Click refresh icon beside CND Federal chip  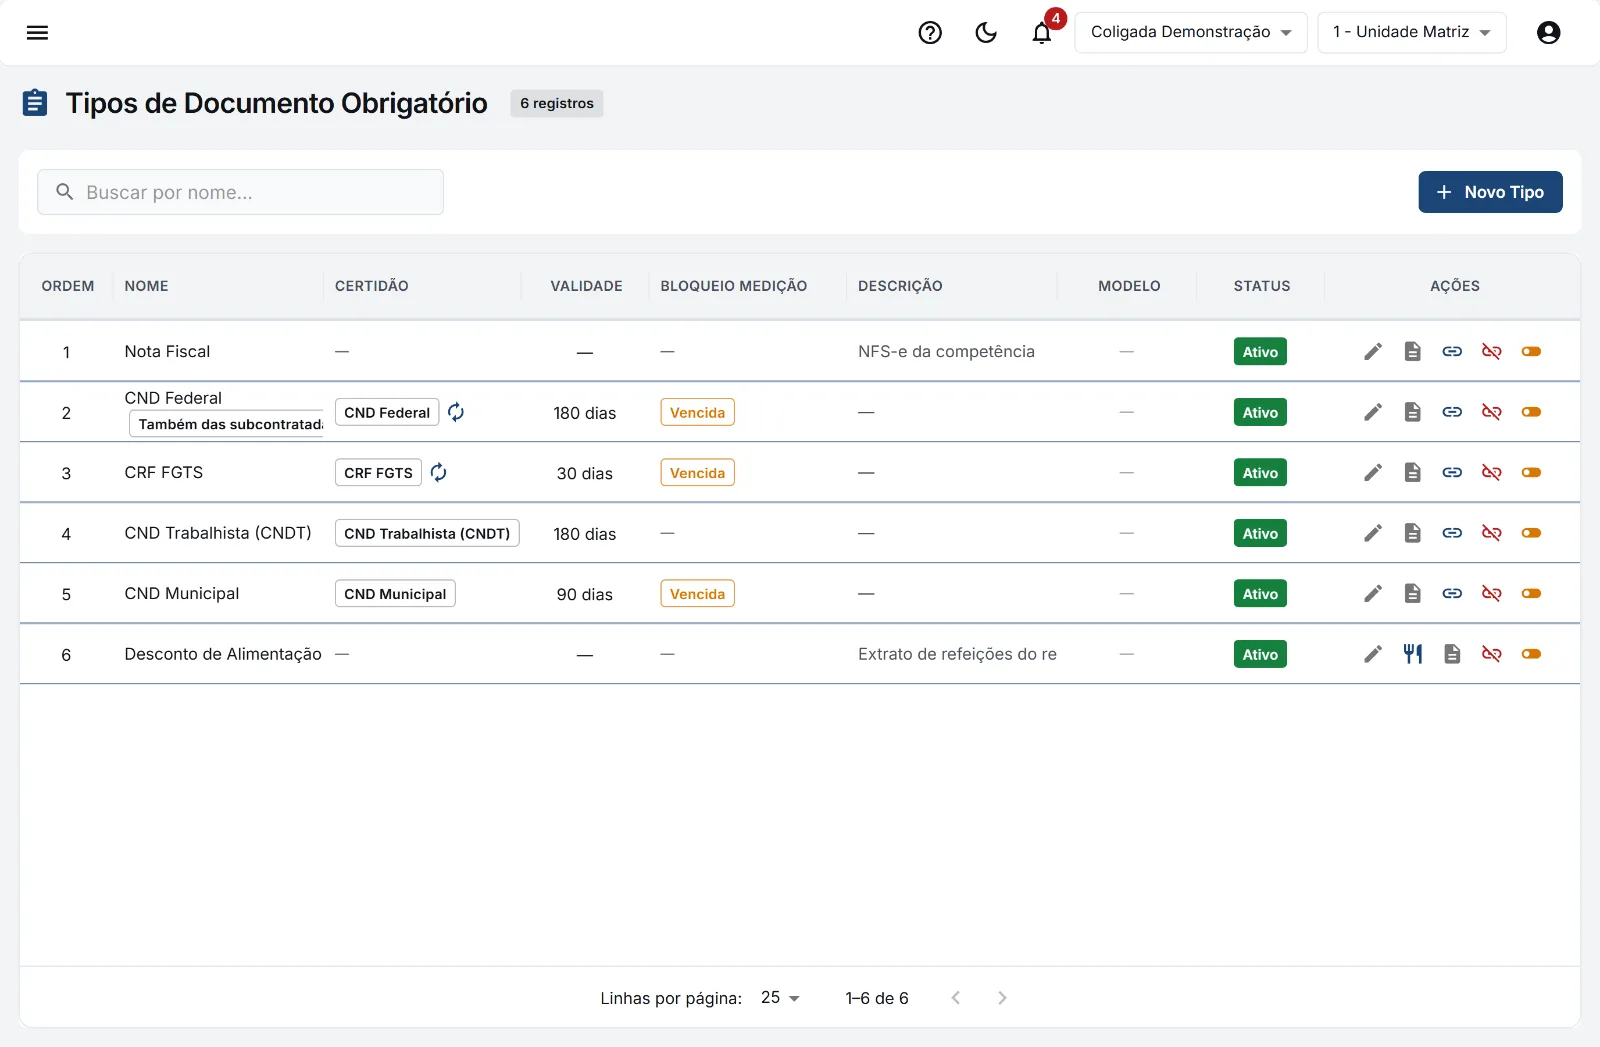[x=456, y=412]
